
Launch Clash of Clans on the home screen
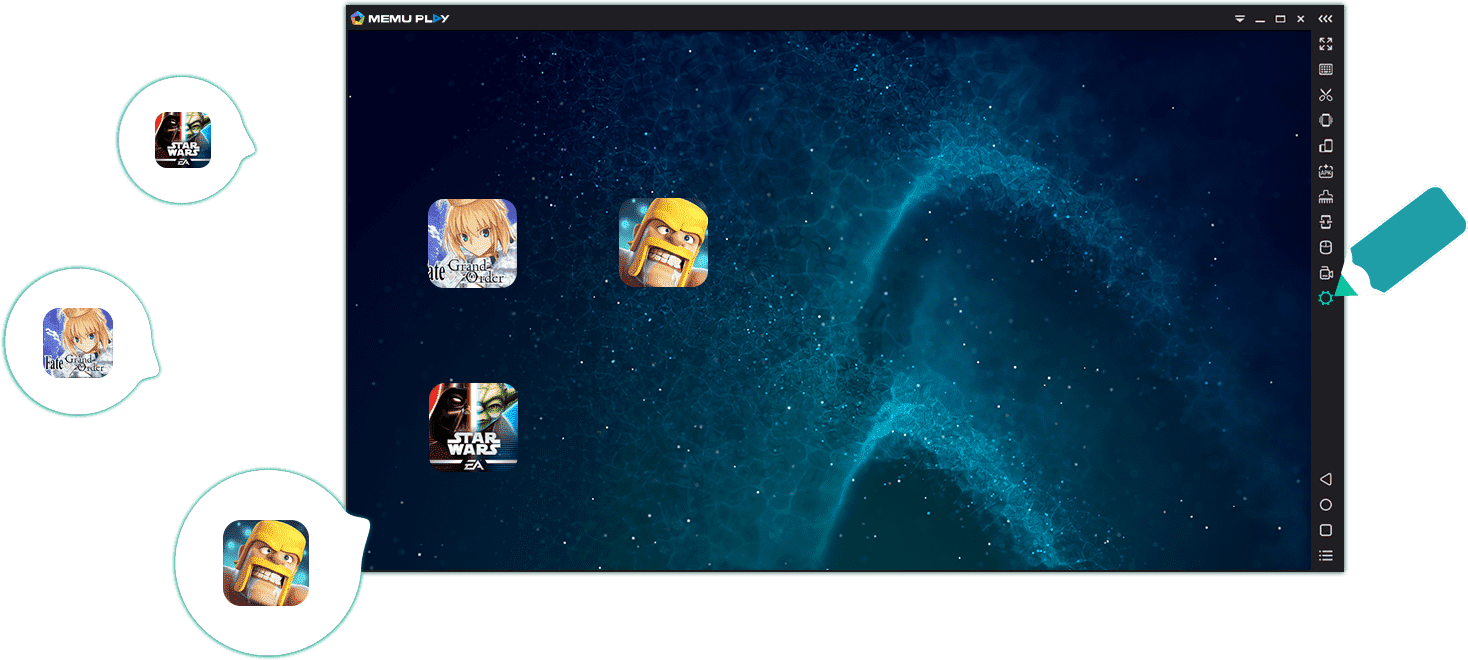[x=663, y=242]
